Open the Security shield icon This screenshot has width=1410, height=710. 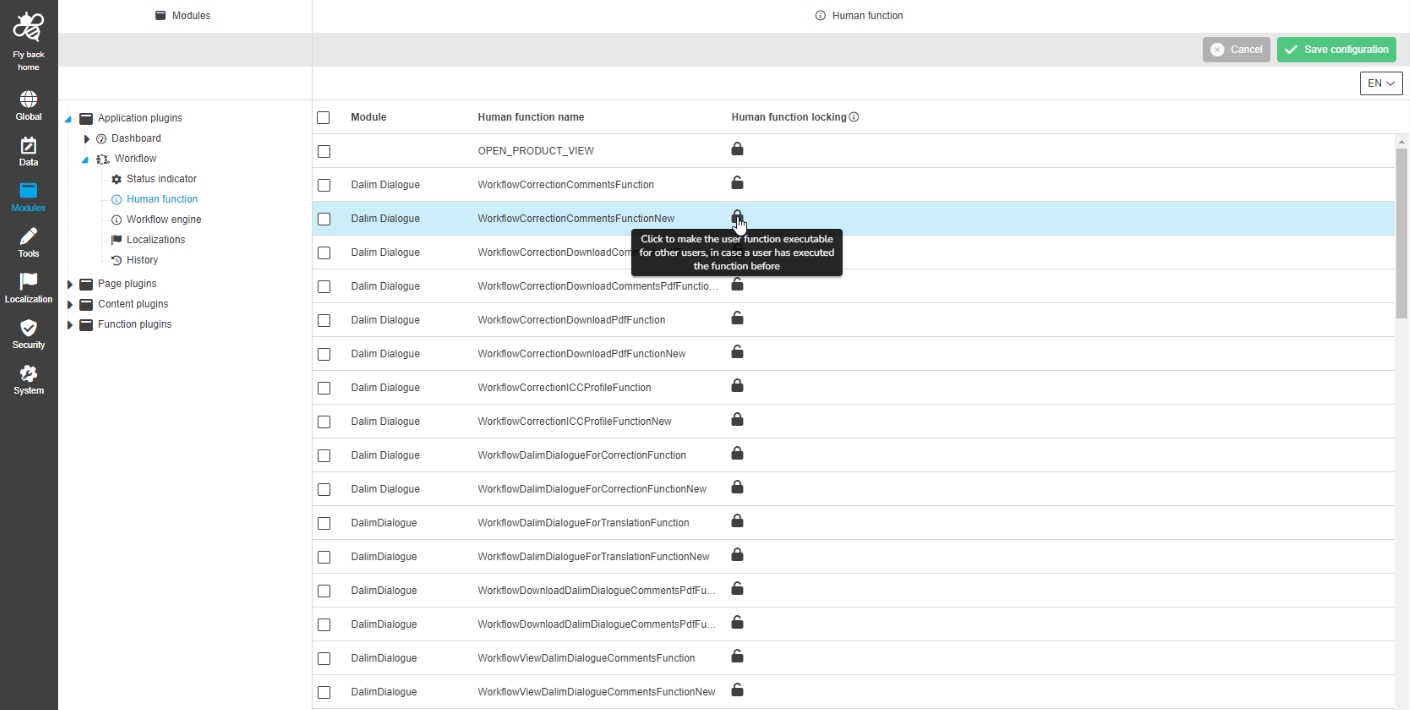(28, 329)
